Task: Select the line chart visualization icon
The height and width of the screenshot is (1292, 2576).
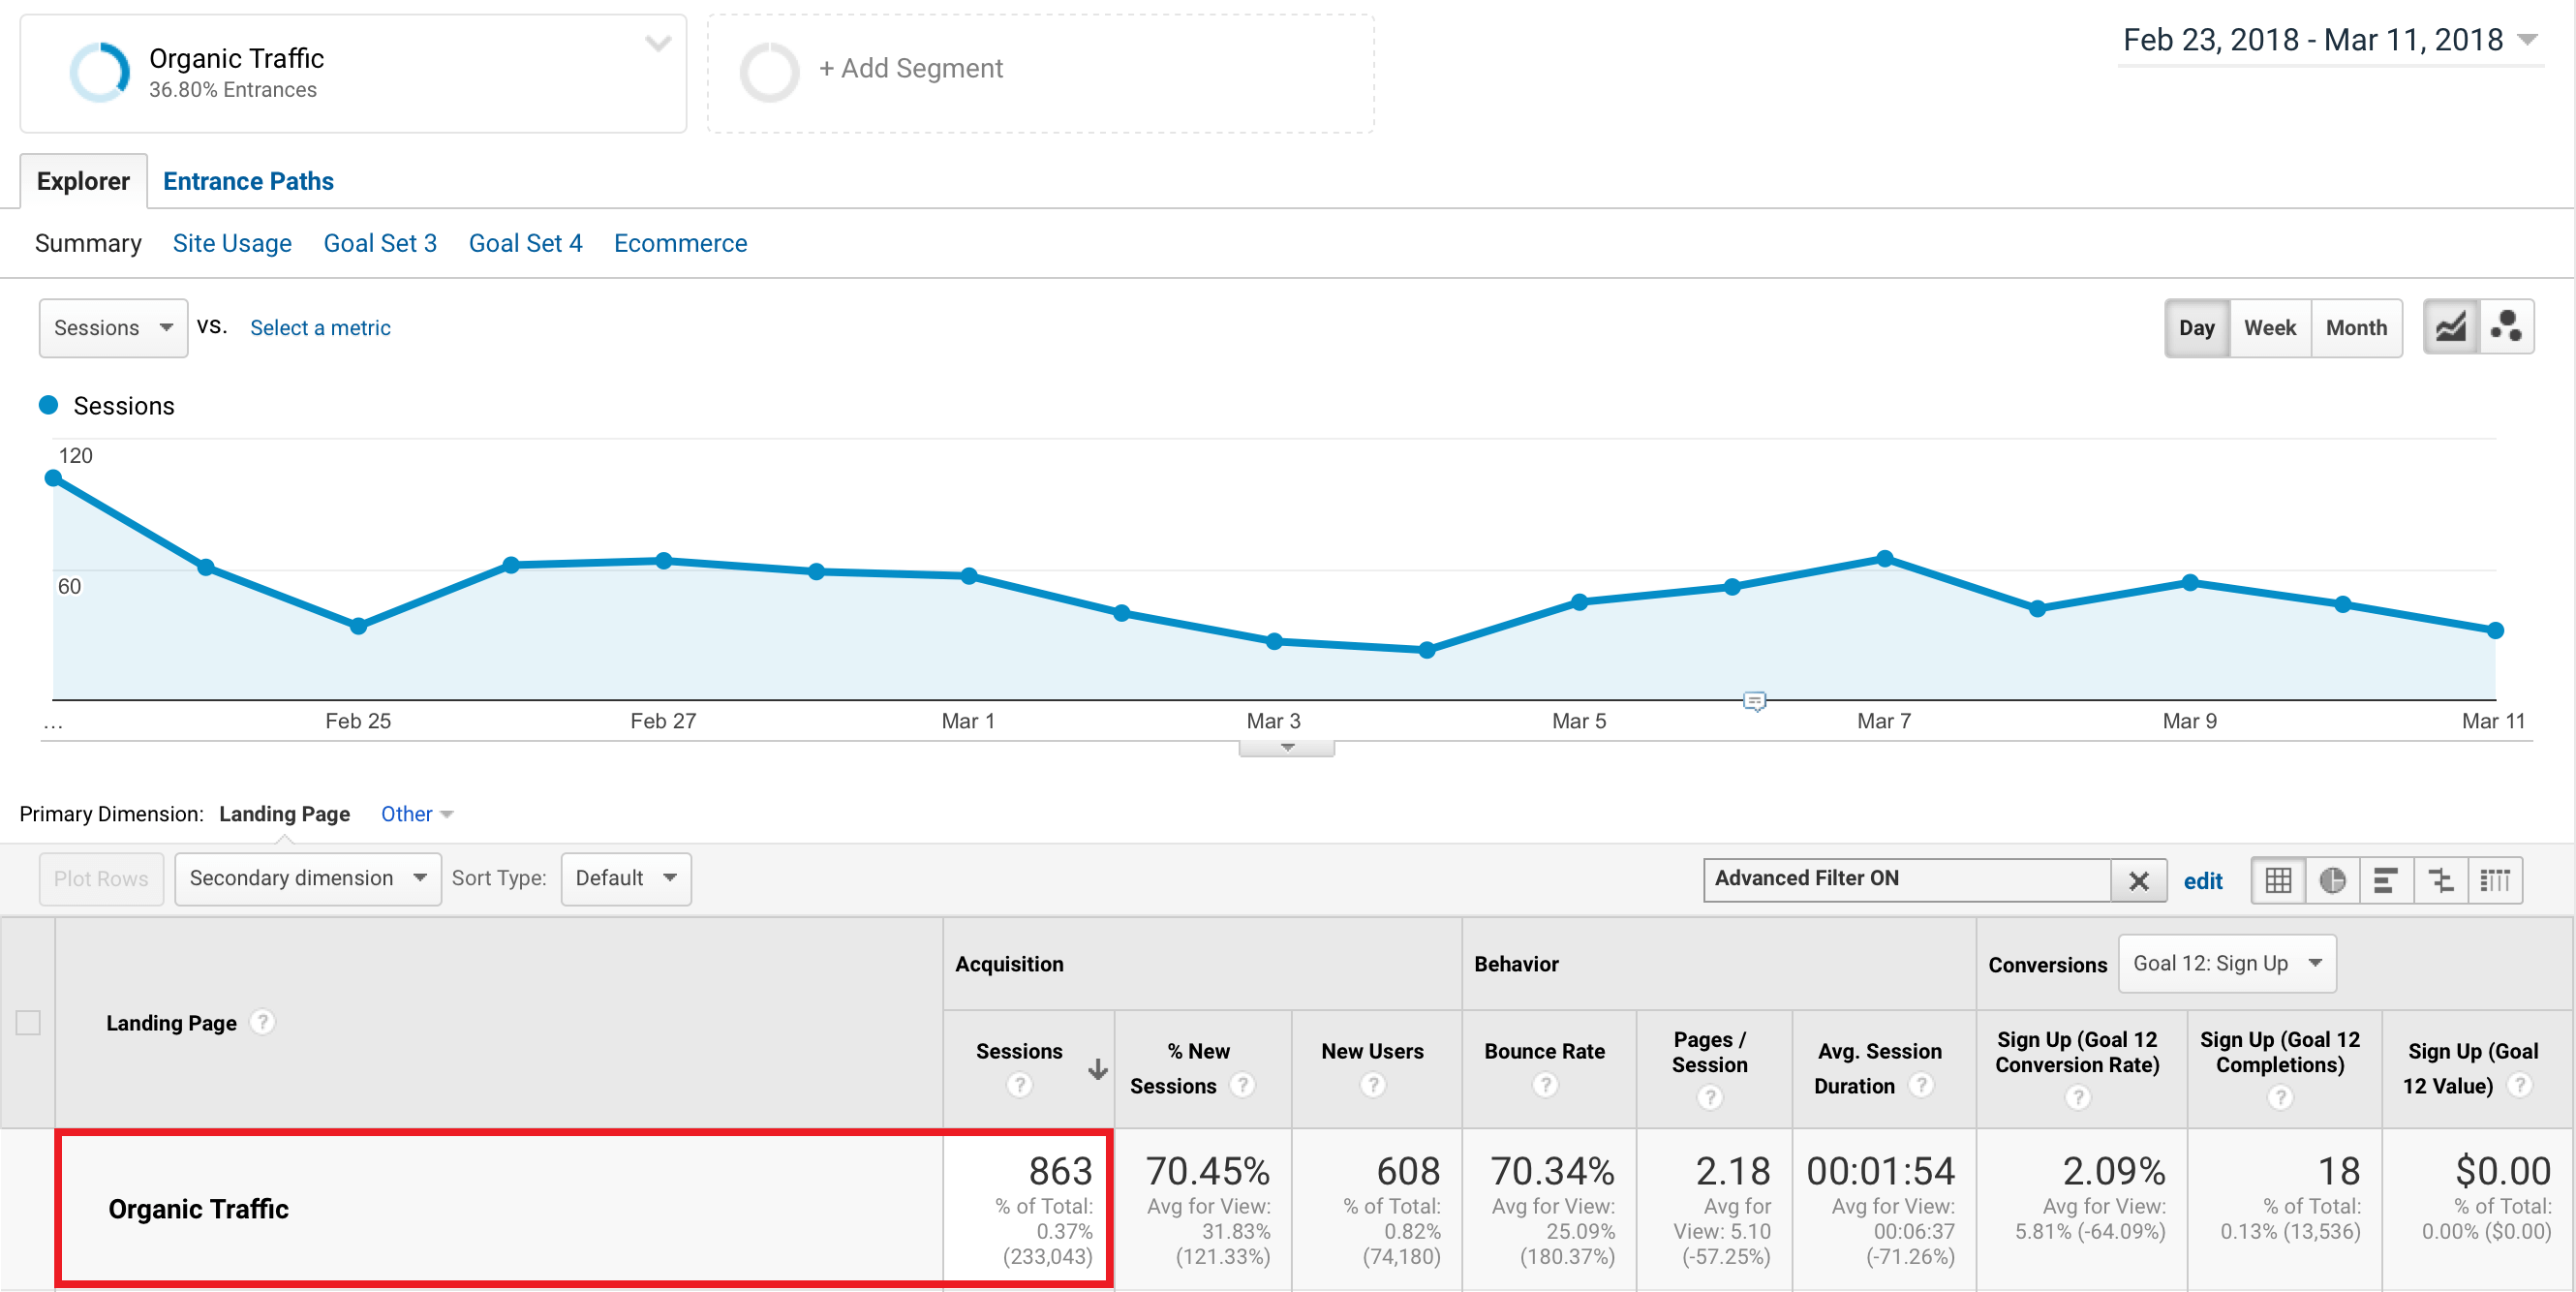Action: [2450, 326]
